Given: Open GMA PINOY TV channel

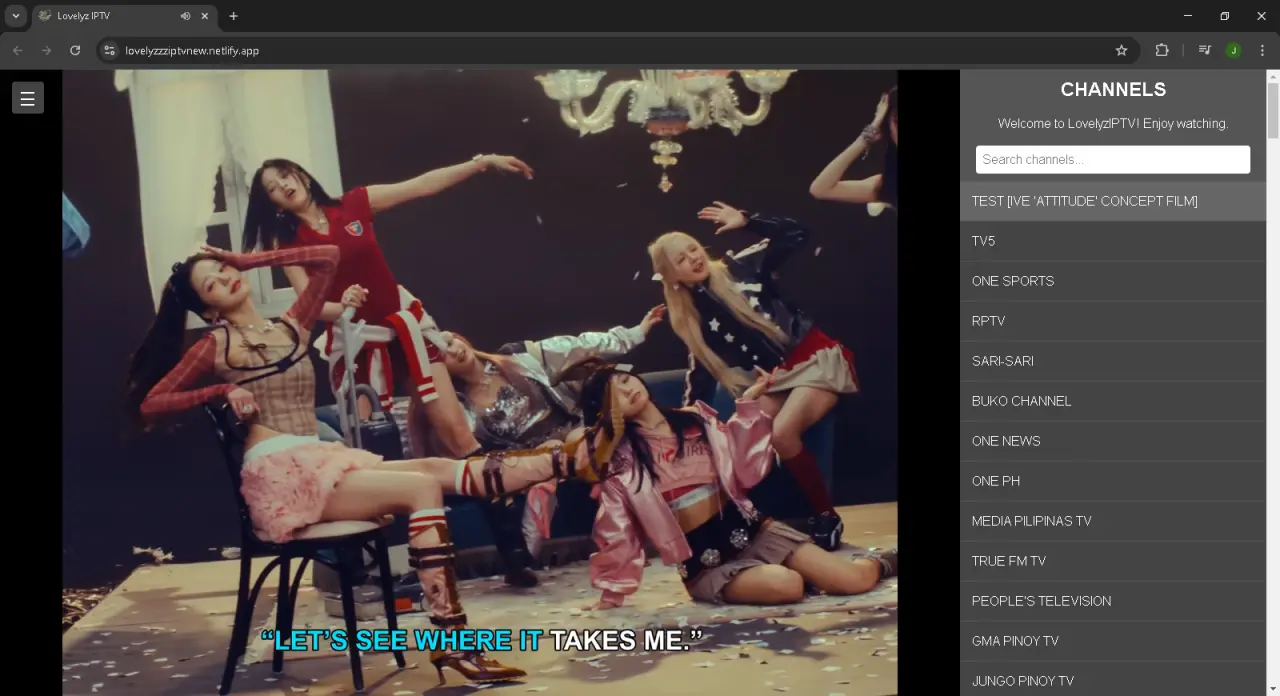Looking at the screenshot, I should pos(1113,641).
